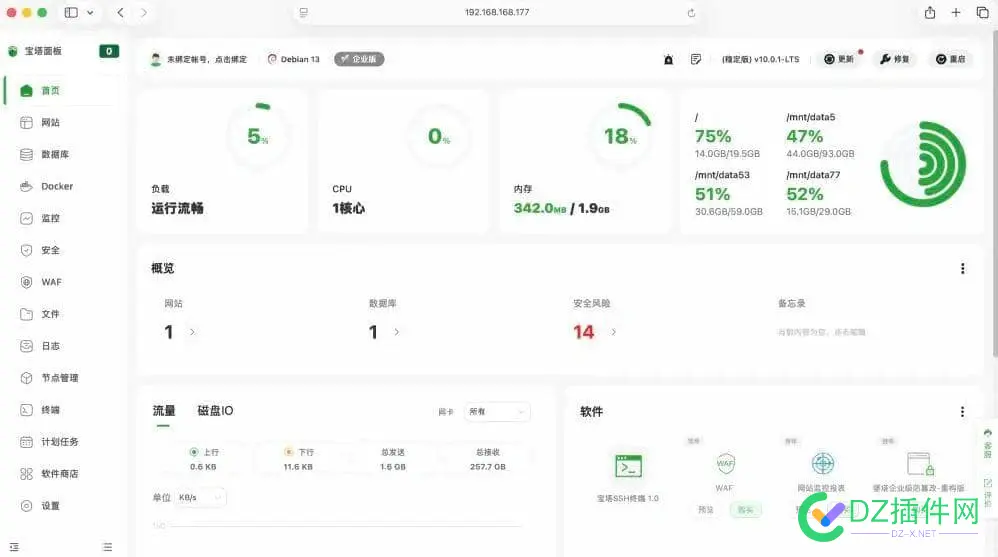Click Safari share icon
998x557 pixels.
coord(930,12)
